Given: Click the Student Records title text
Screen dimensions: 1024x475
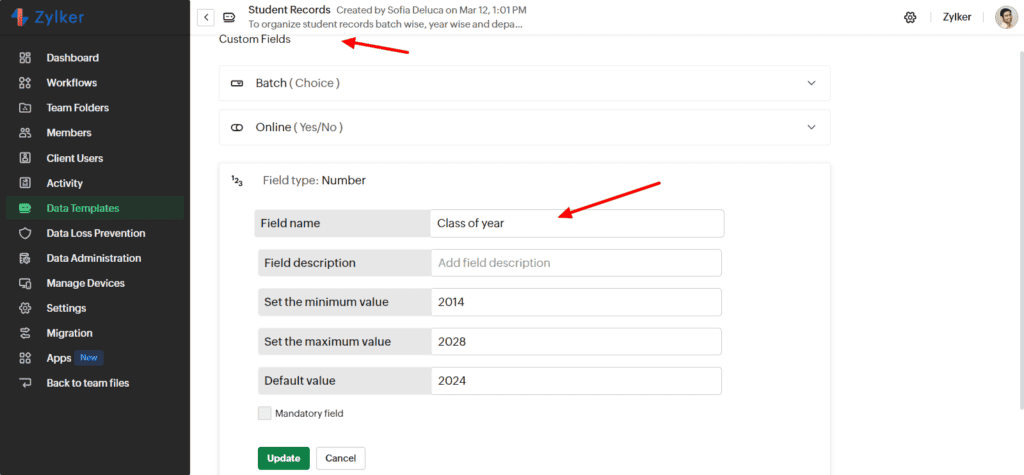Looking at the screenshot, I should pyautogui.click(x=289, y=10).
